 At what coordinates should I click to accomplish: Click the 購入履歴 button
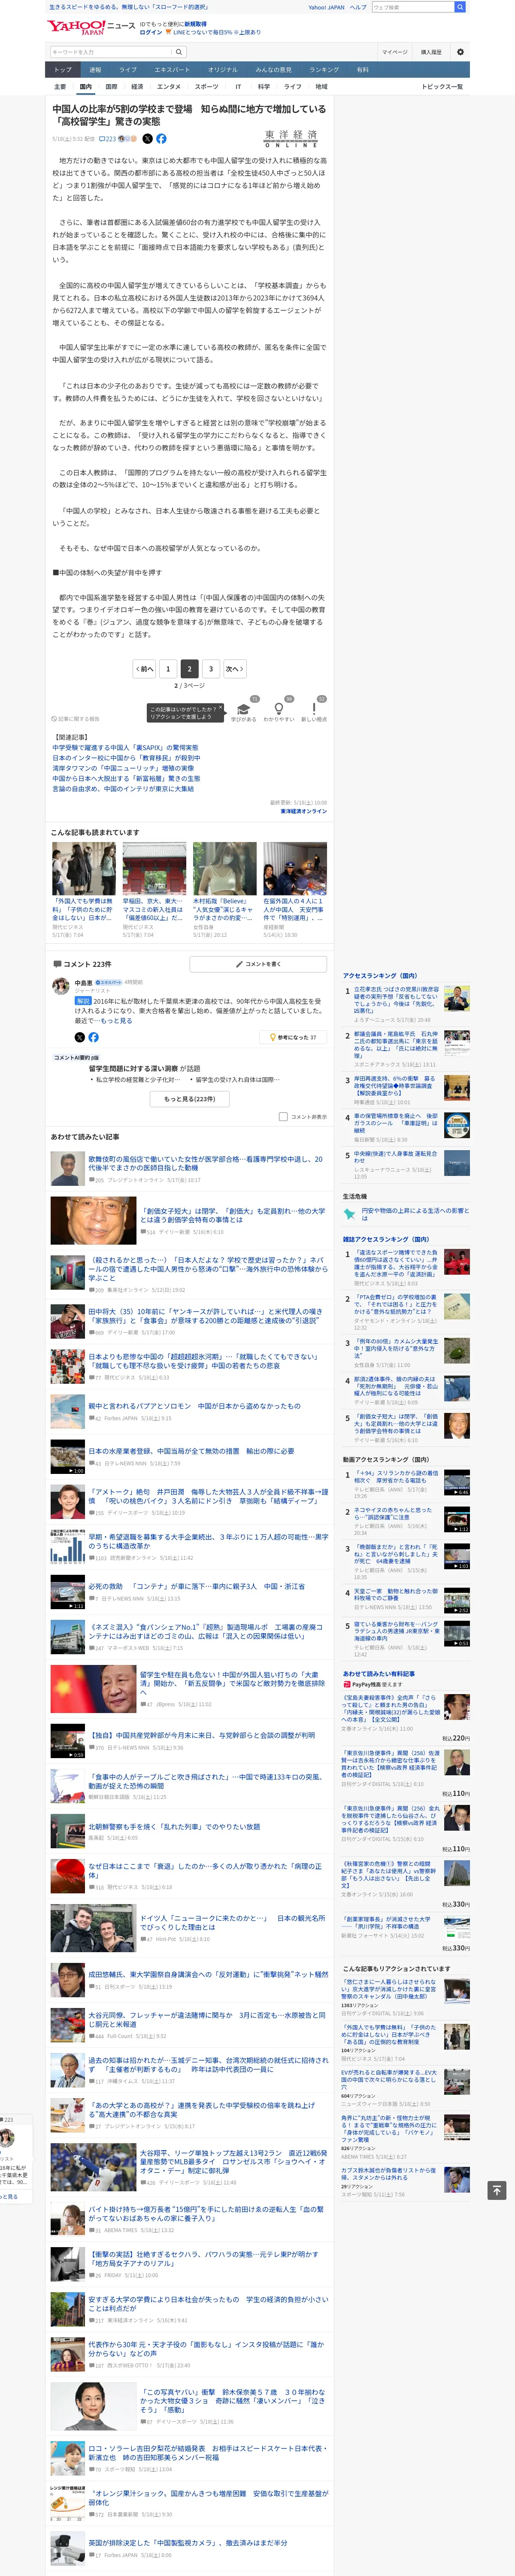pos(431,52)
